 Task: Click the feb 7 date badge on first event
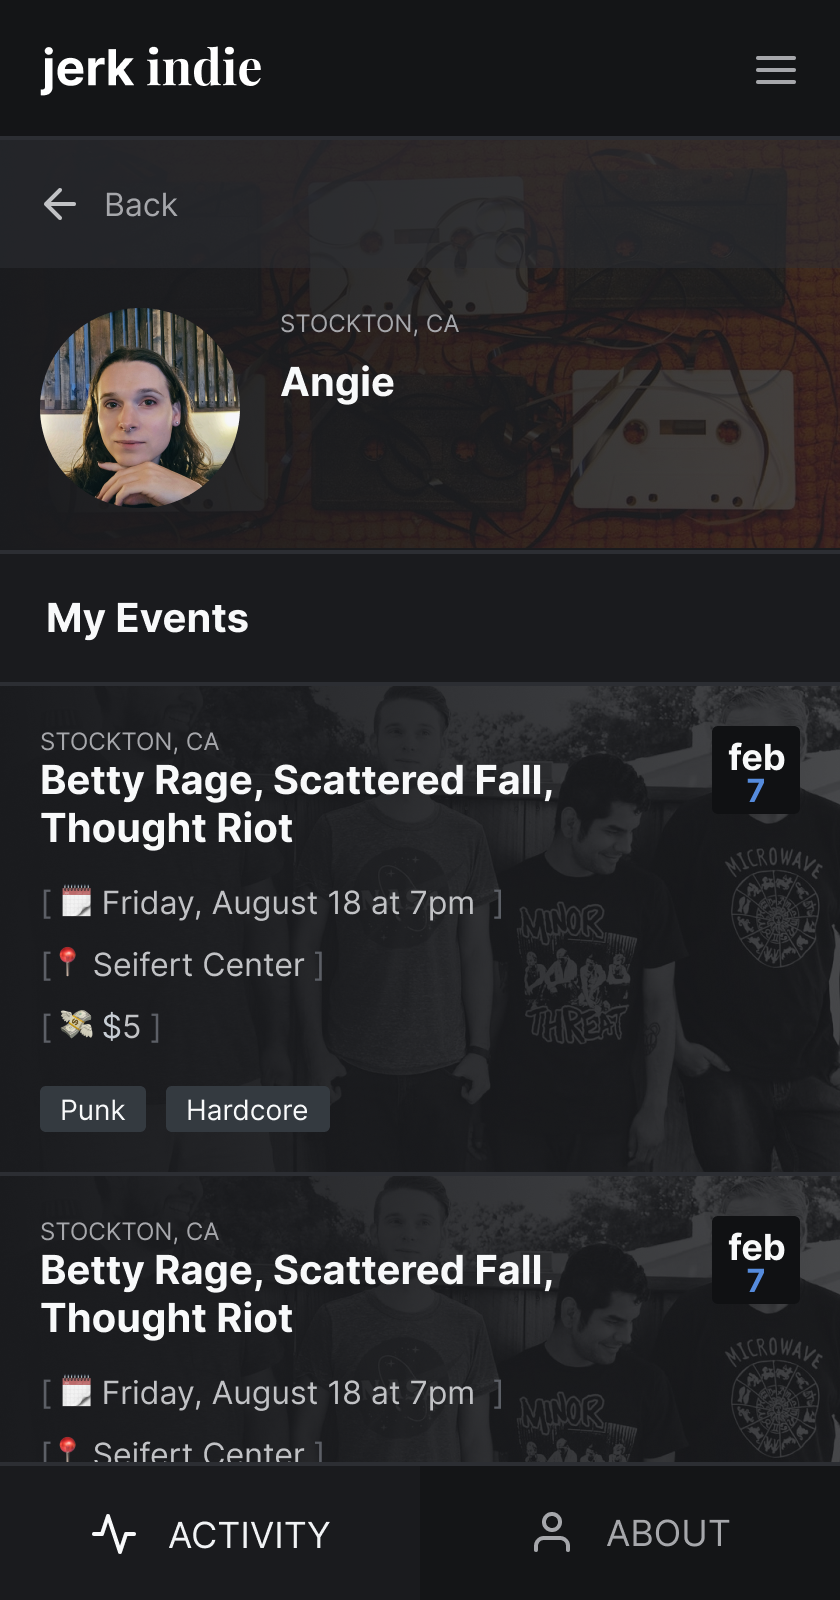756,771
